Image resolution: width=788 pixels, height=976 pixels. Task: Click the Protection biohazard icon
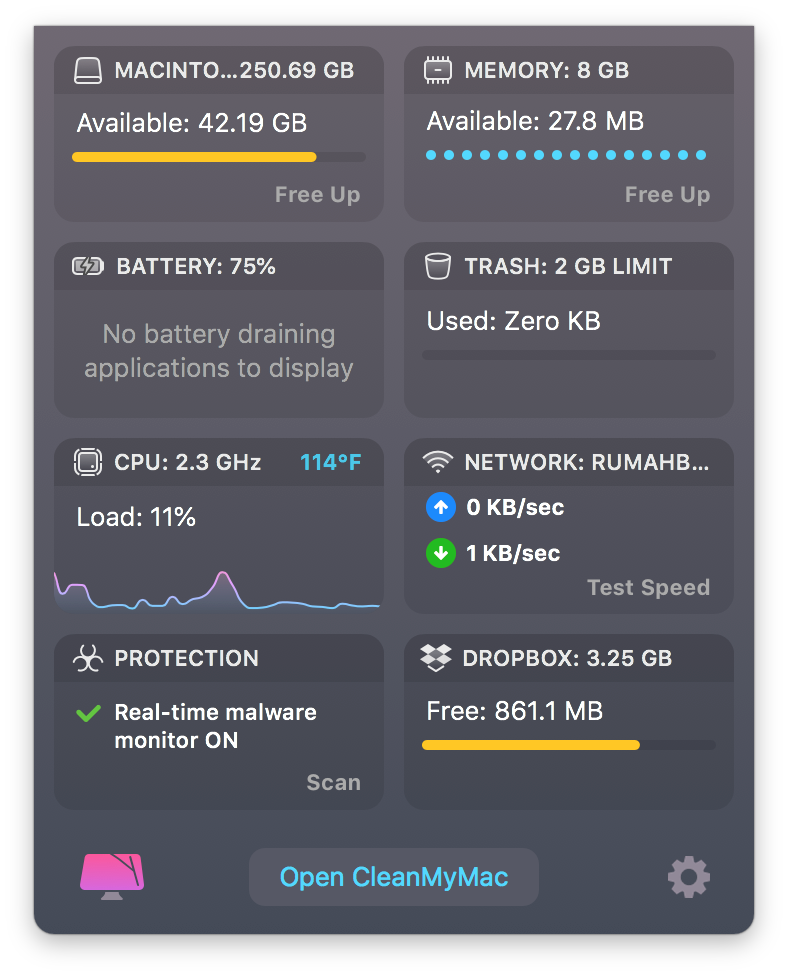[x=88, y=658]
